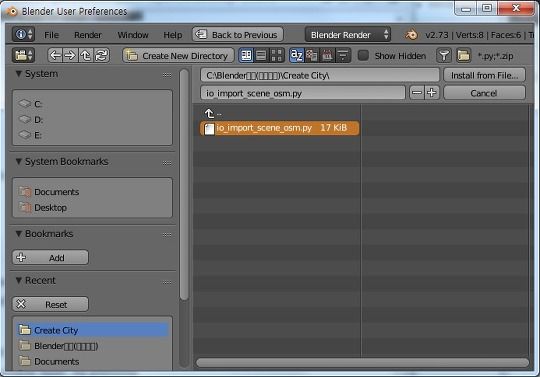Click the Blender logo icon in header
This screenshot has height=377, width=540.
point(411,35)
